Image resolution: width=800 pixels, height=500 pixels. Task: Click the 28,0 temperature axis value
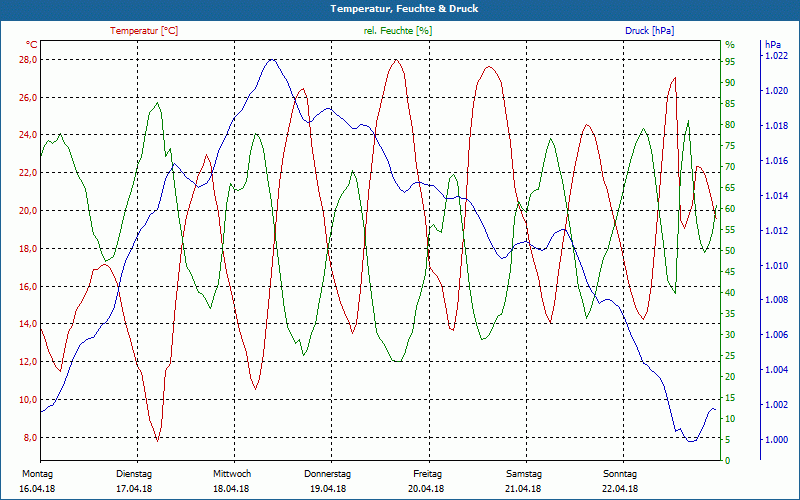[x=28, y=60]
